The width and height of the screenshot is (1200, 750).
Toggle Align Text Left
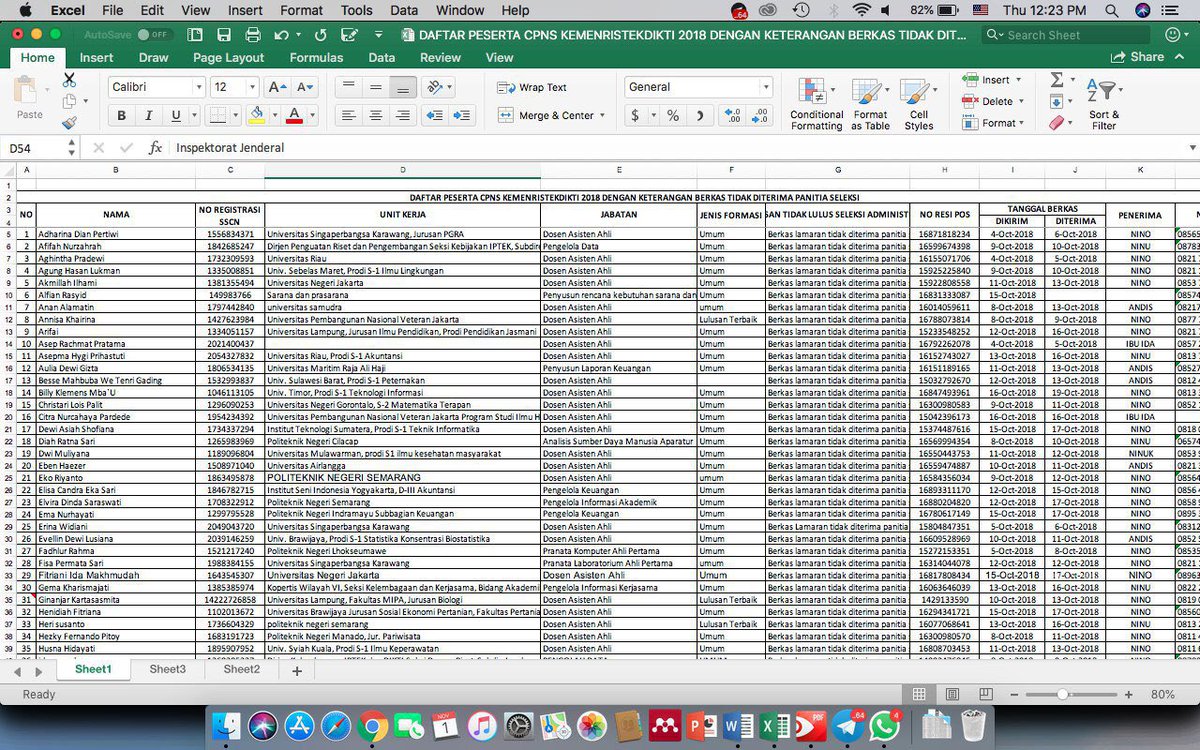point(348,115)
